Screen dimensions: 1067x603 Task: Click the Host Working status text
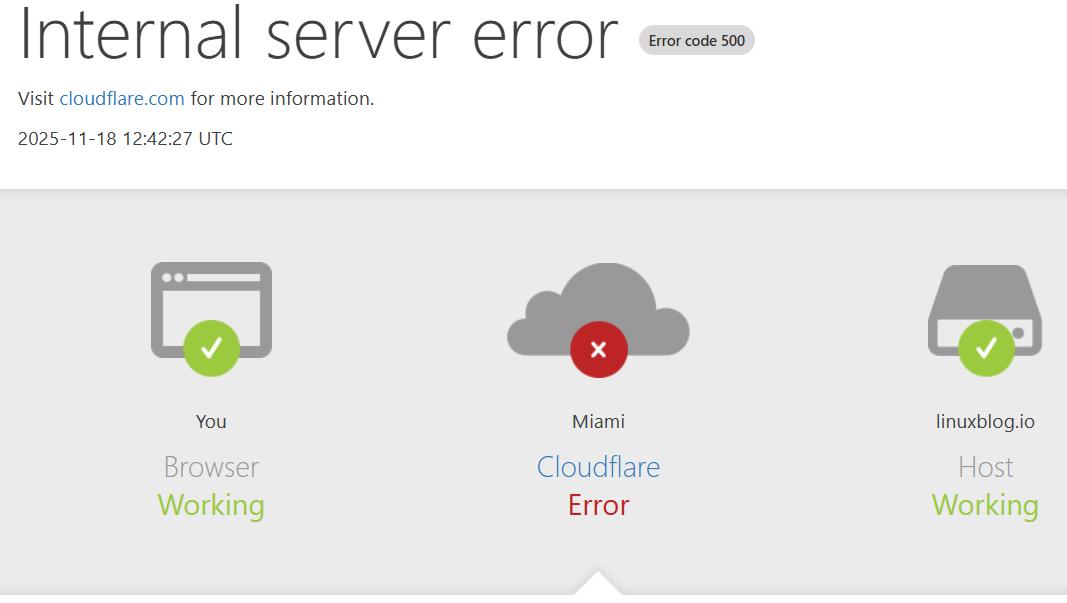pos(984,487)
